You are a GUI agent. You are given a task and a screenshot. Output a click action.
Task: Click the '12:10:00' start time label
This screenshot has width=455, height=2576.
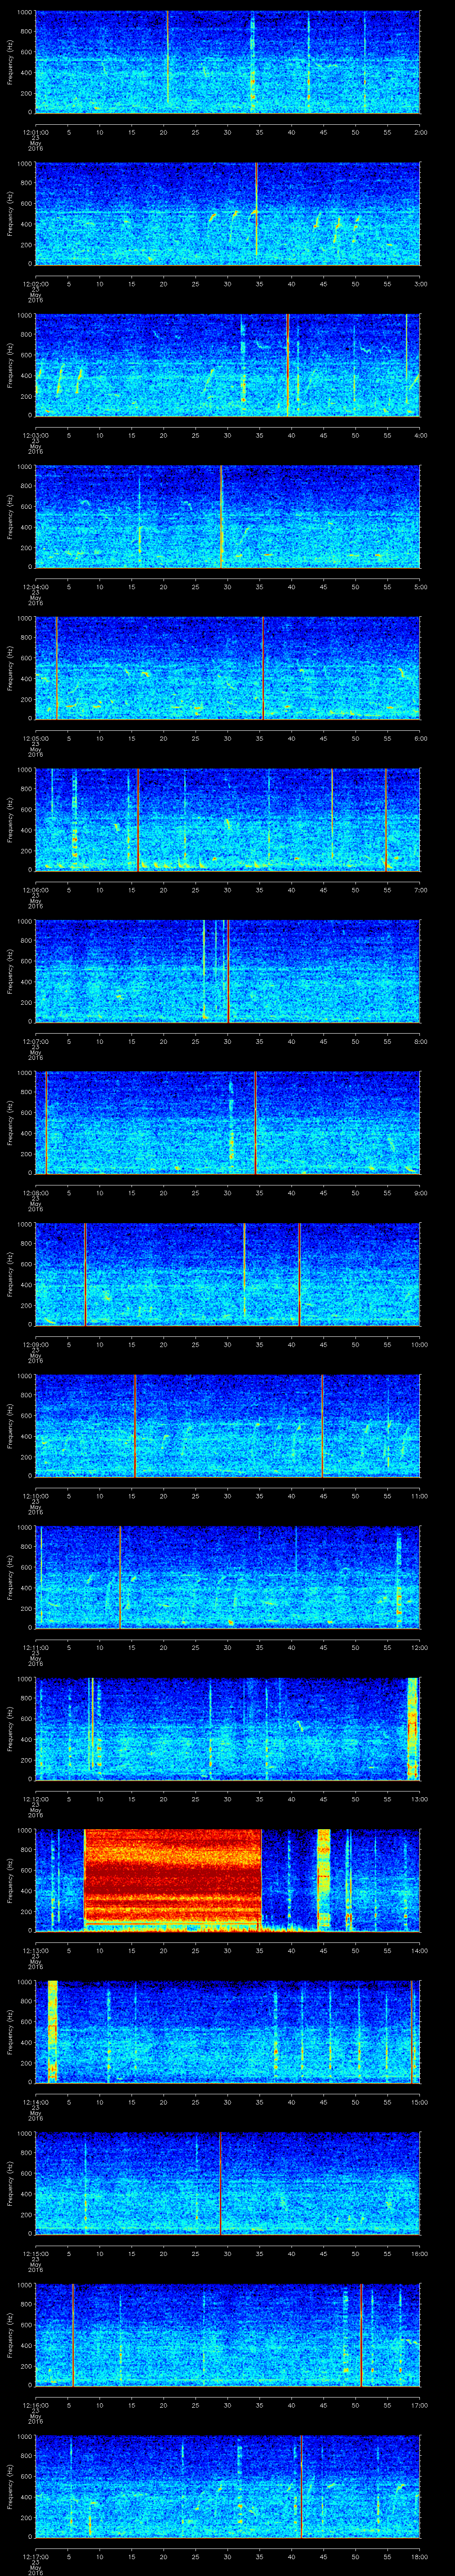pos(35,1496)
